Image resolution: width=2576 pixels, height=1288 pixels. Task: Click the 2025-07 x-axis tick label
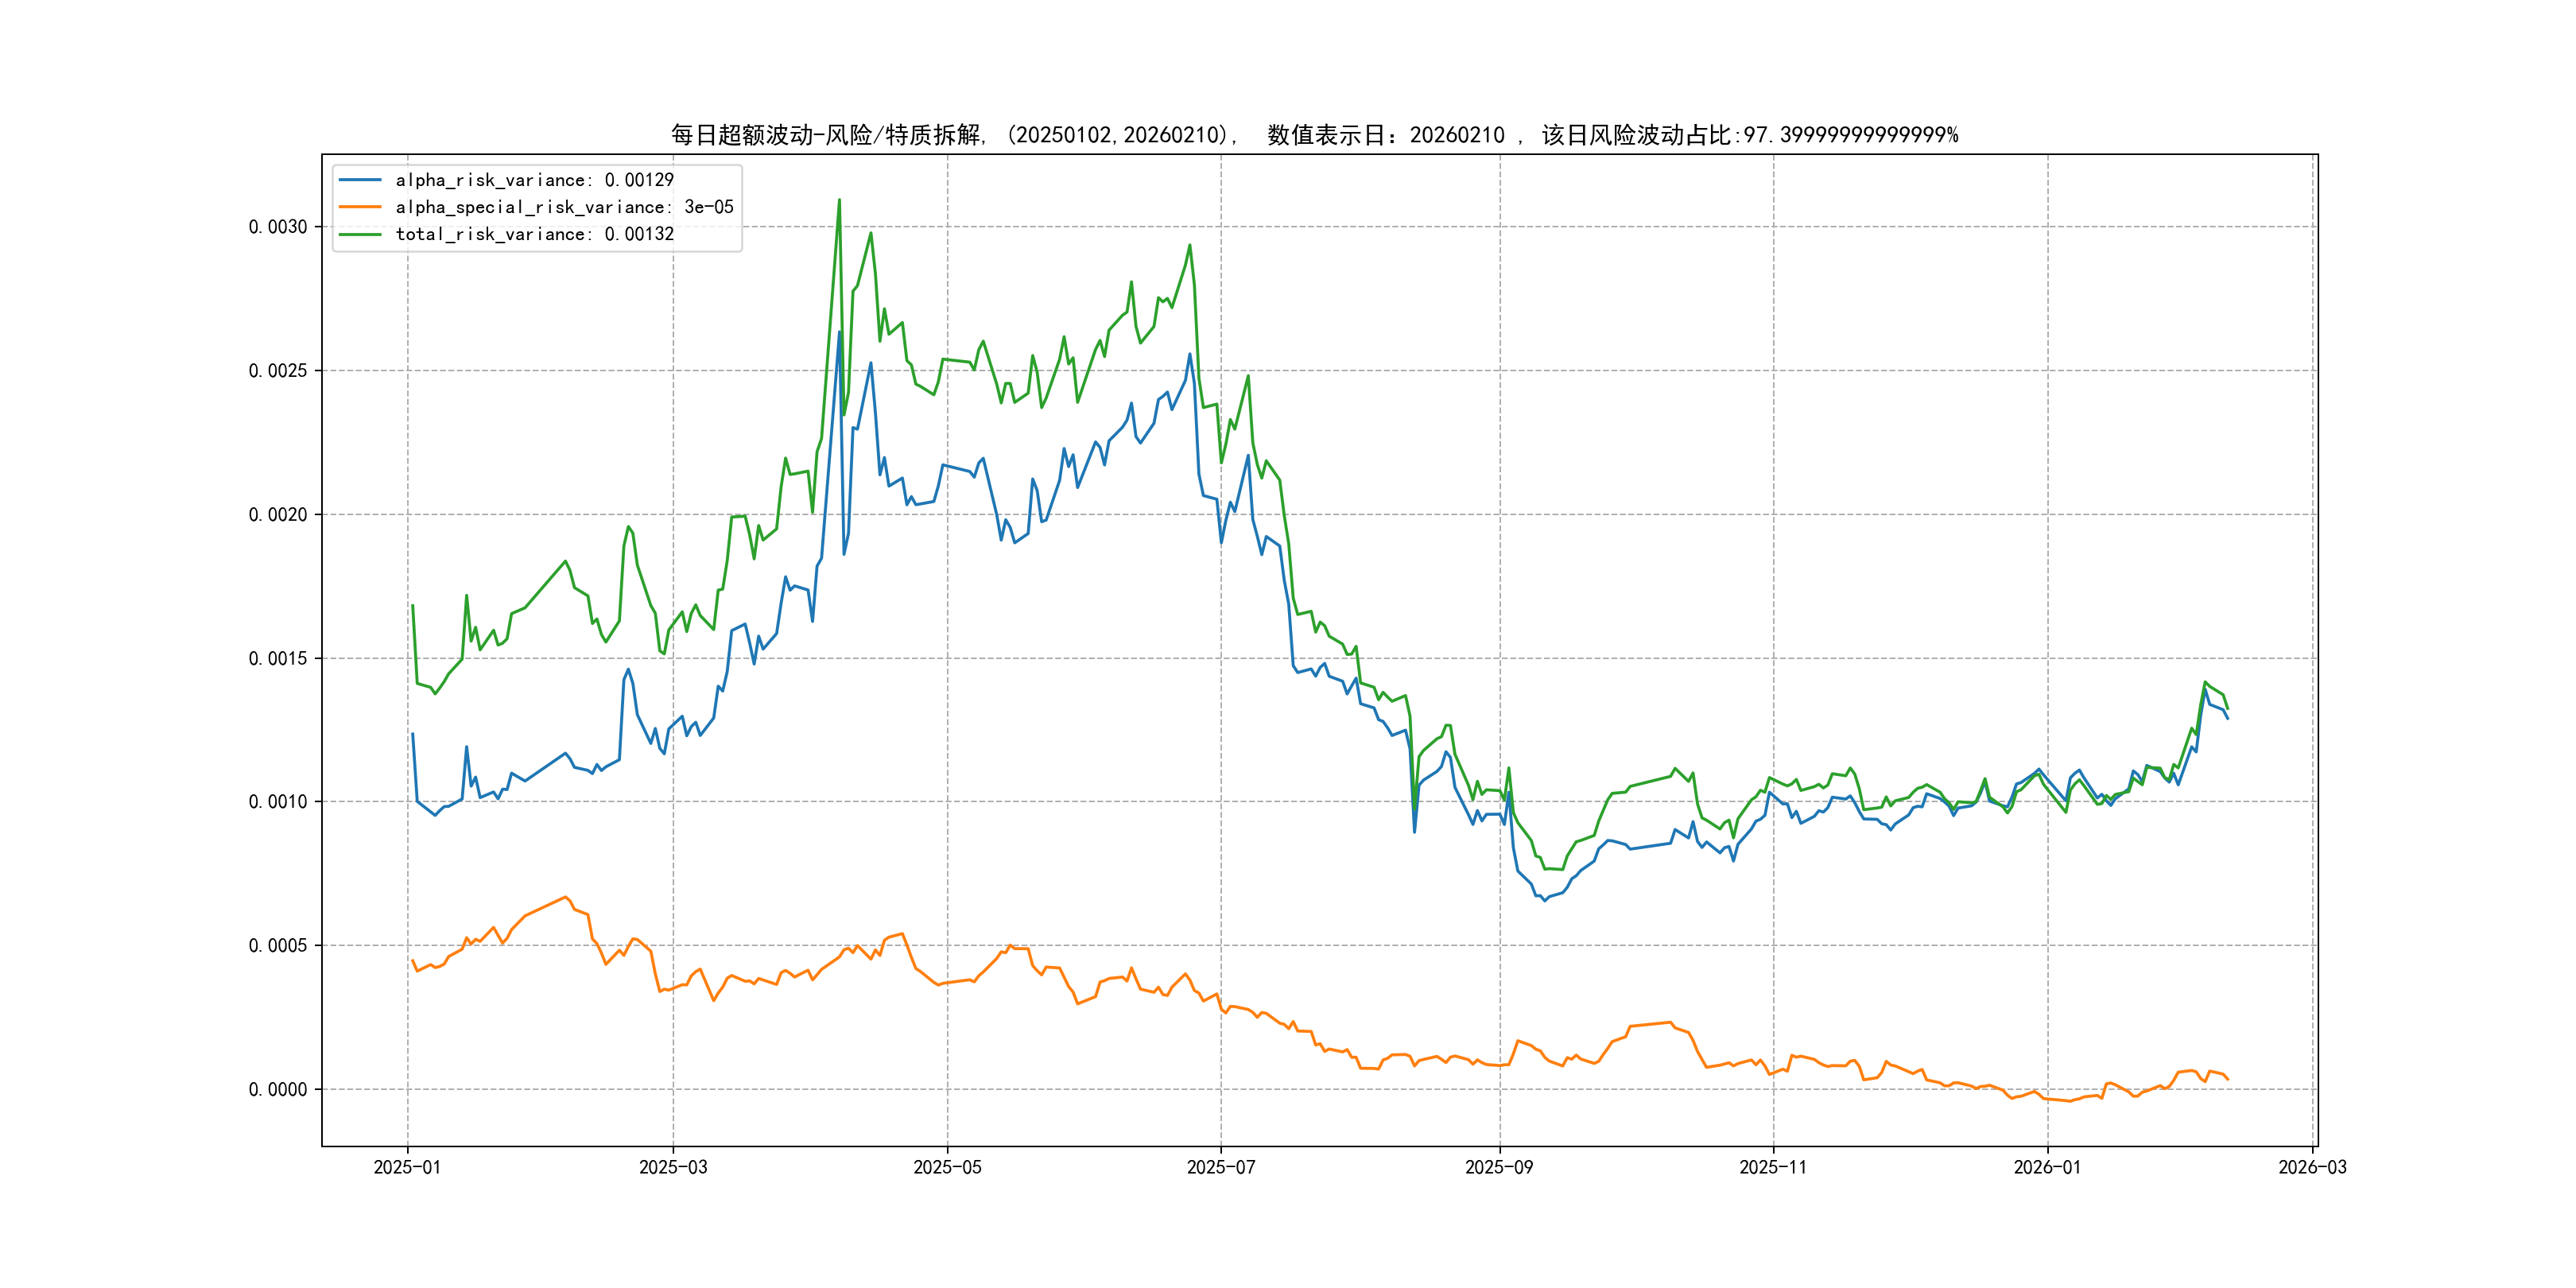click(1220, 1167)
